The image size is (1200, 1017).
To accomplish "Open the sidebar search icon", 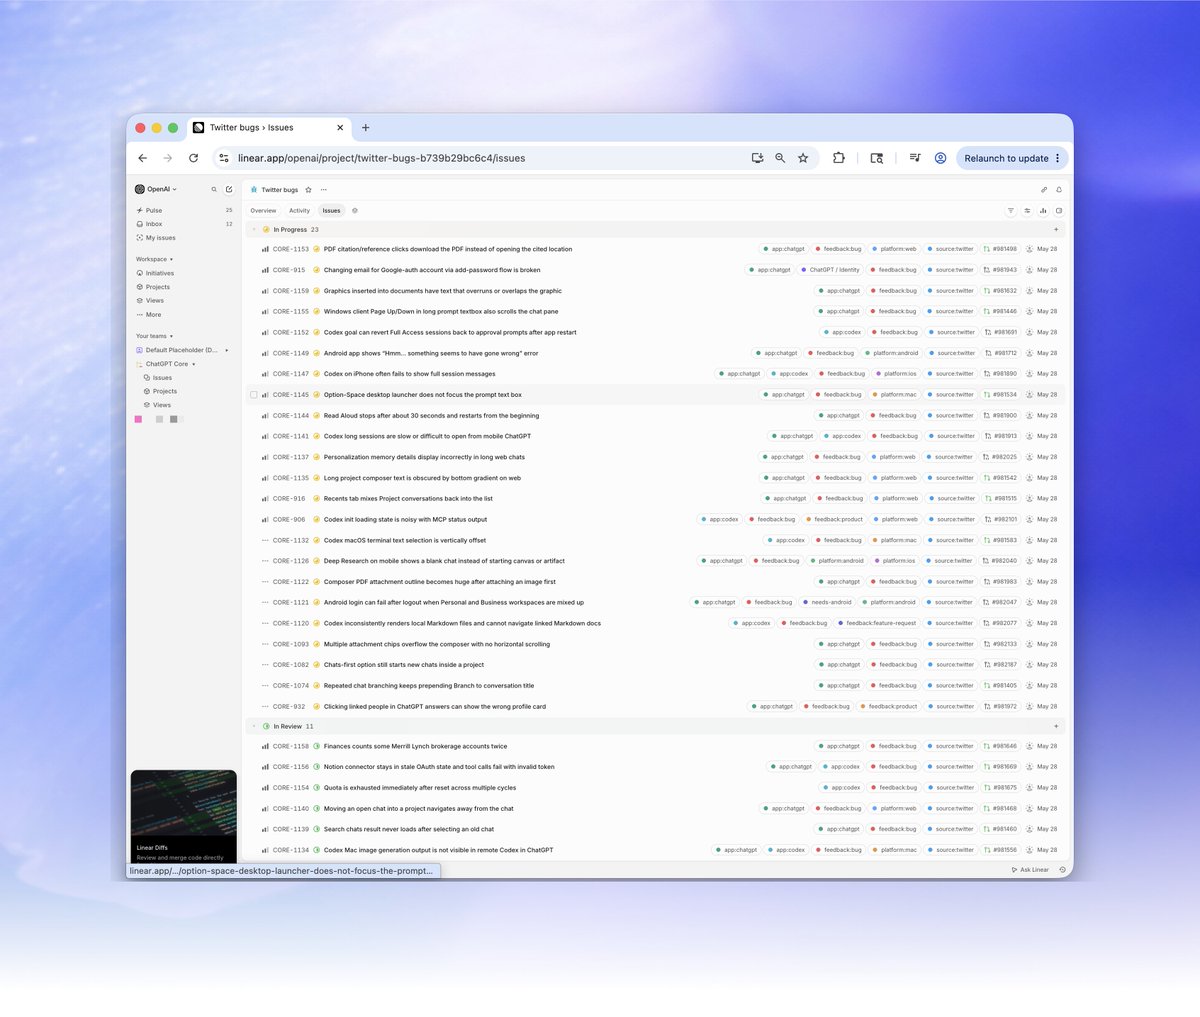I will [214, 189].
